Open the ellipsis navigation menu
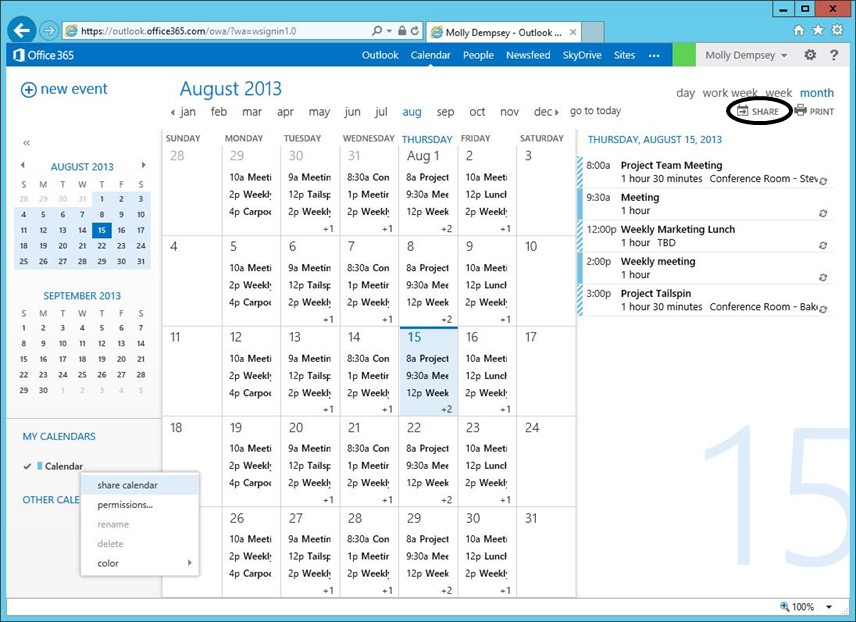Screen dimensions: 856x622 654,56
